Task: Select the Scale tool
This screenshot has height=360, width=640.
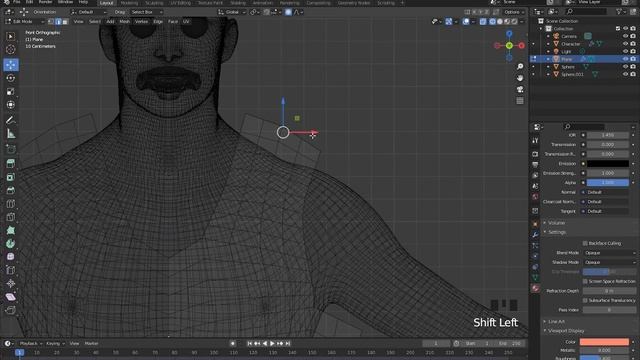Action: click(x=11, y=91)
